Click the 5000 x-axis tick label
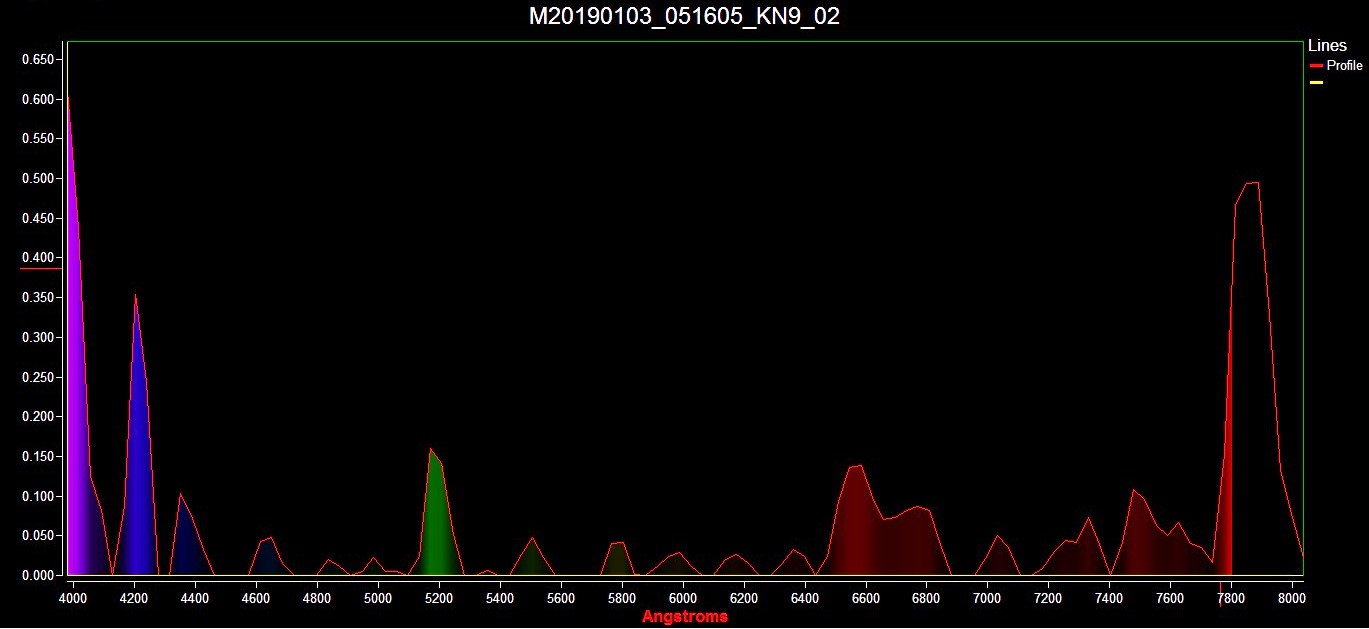The height and width of the screenshot is (629, 1369). (378, 598)
